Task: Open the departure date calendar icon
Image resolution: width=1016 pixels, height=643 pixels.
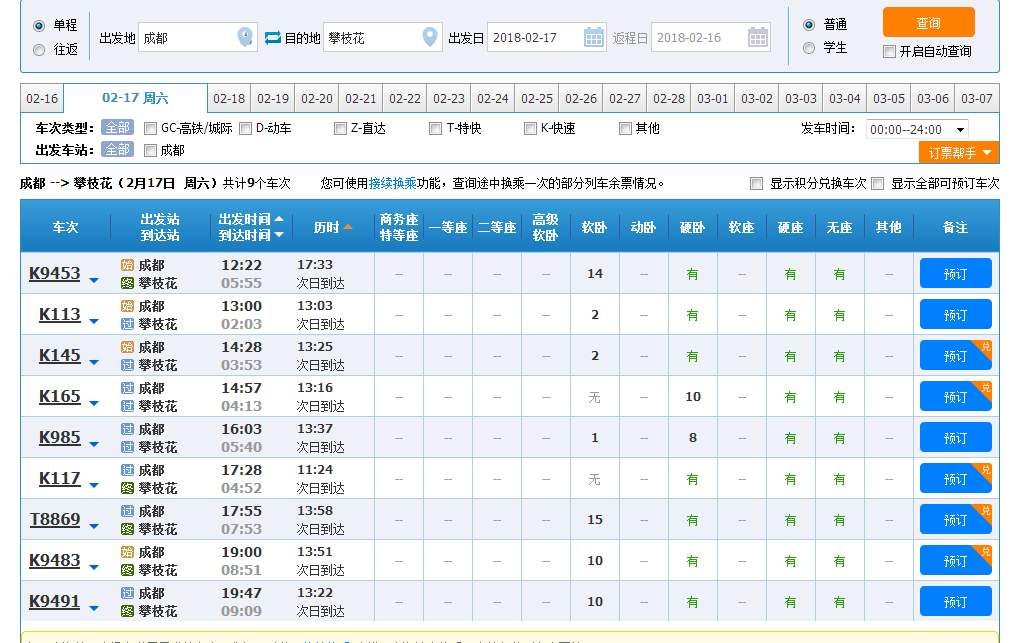Action: coord(594,38)
